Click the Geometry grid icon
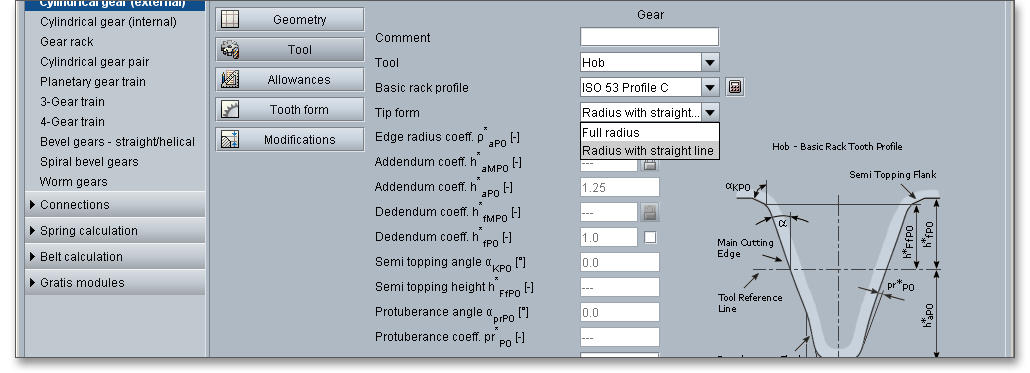1030x373 pixels. (230, 19)
